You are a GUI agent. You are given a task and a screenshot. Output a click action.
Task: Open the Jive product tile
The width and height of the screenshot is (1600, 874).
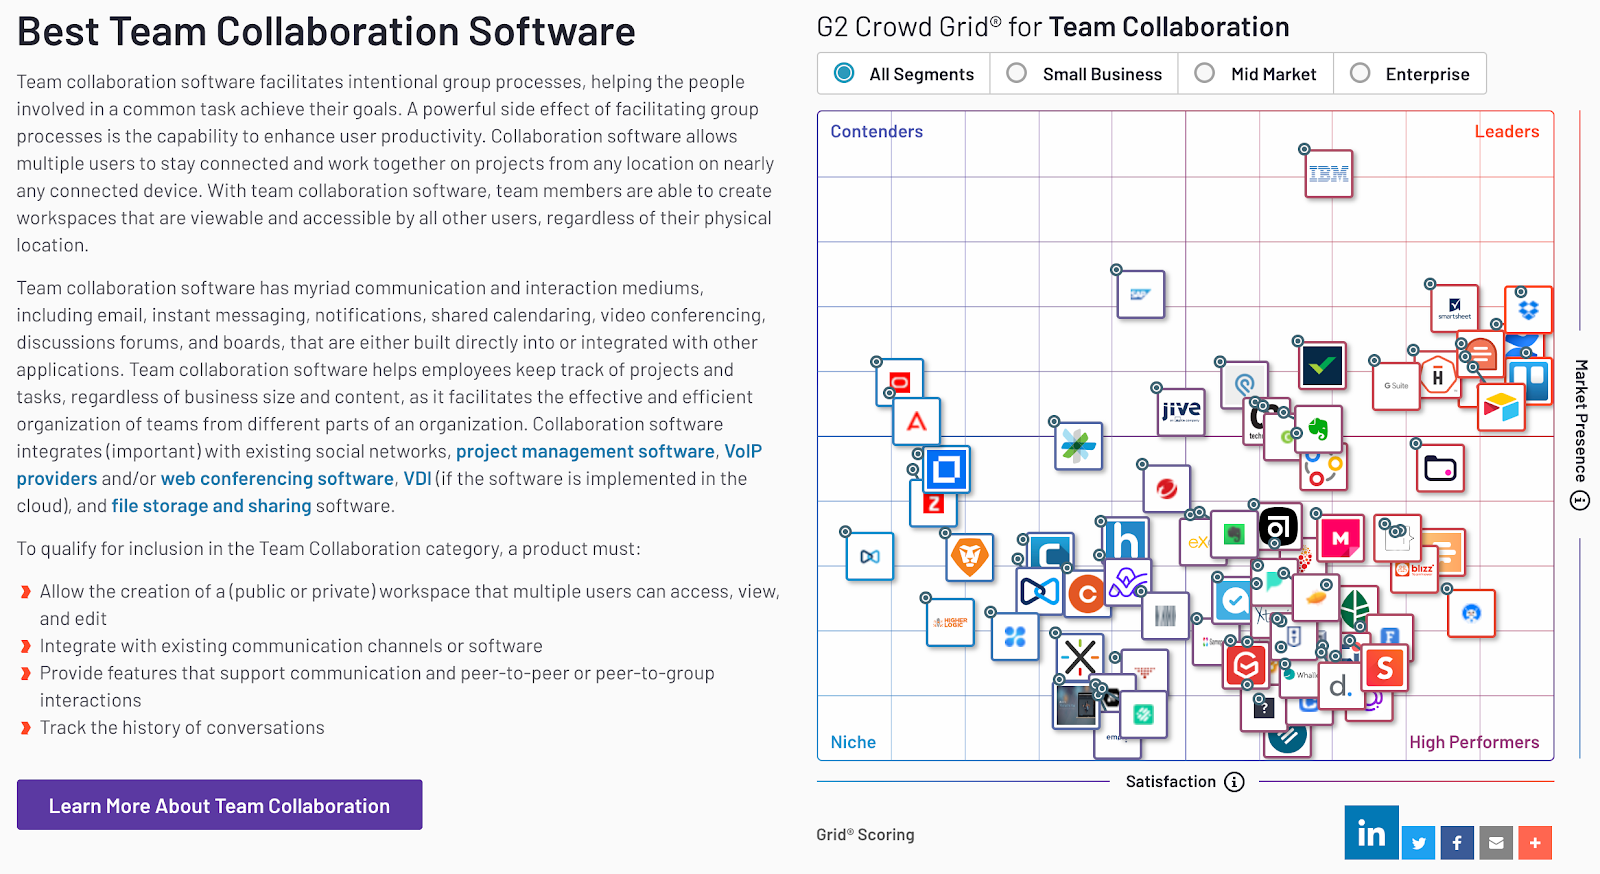1181,411
